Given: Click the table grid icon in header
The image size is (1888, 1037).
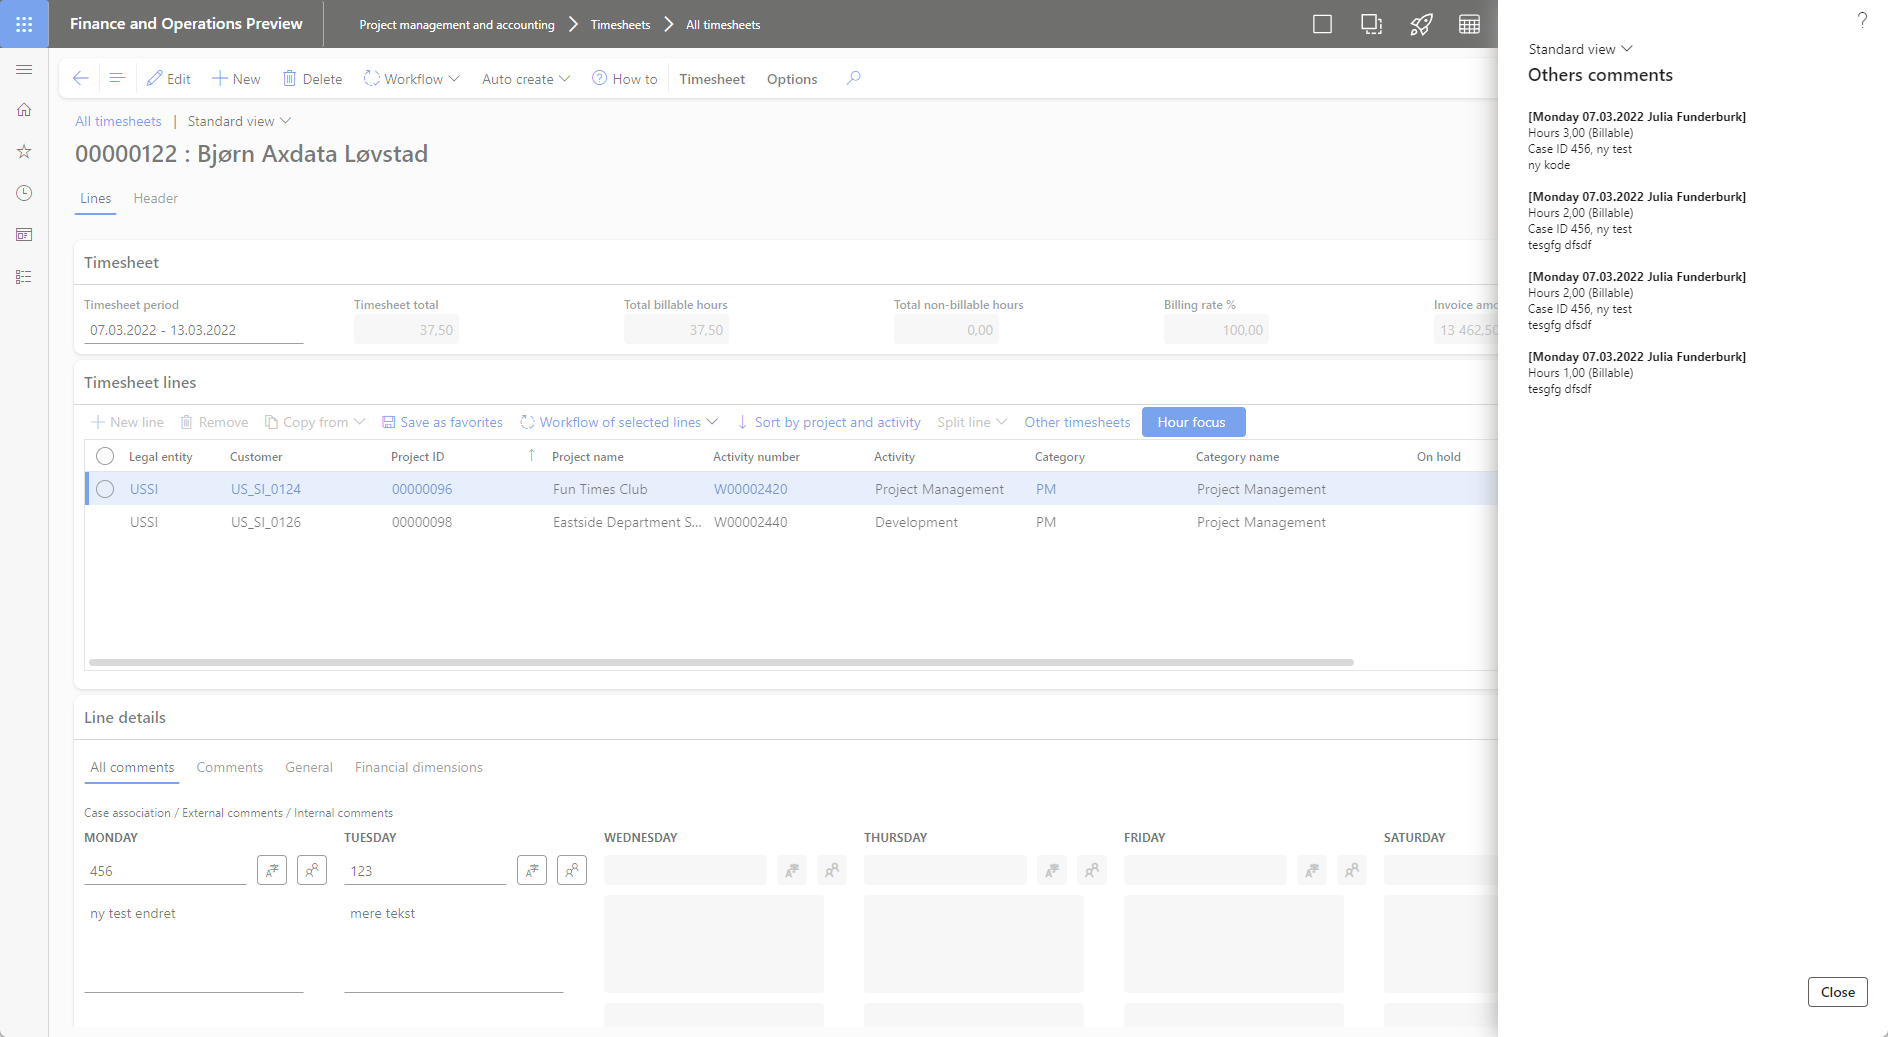Looking at the screenshot, I should click(1469, 24).
